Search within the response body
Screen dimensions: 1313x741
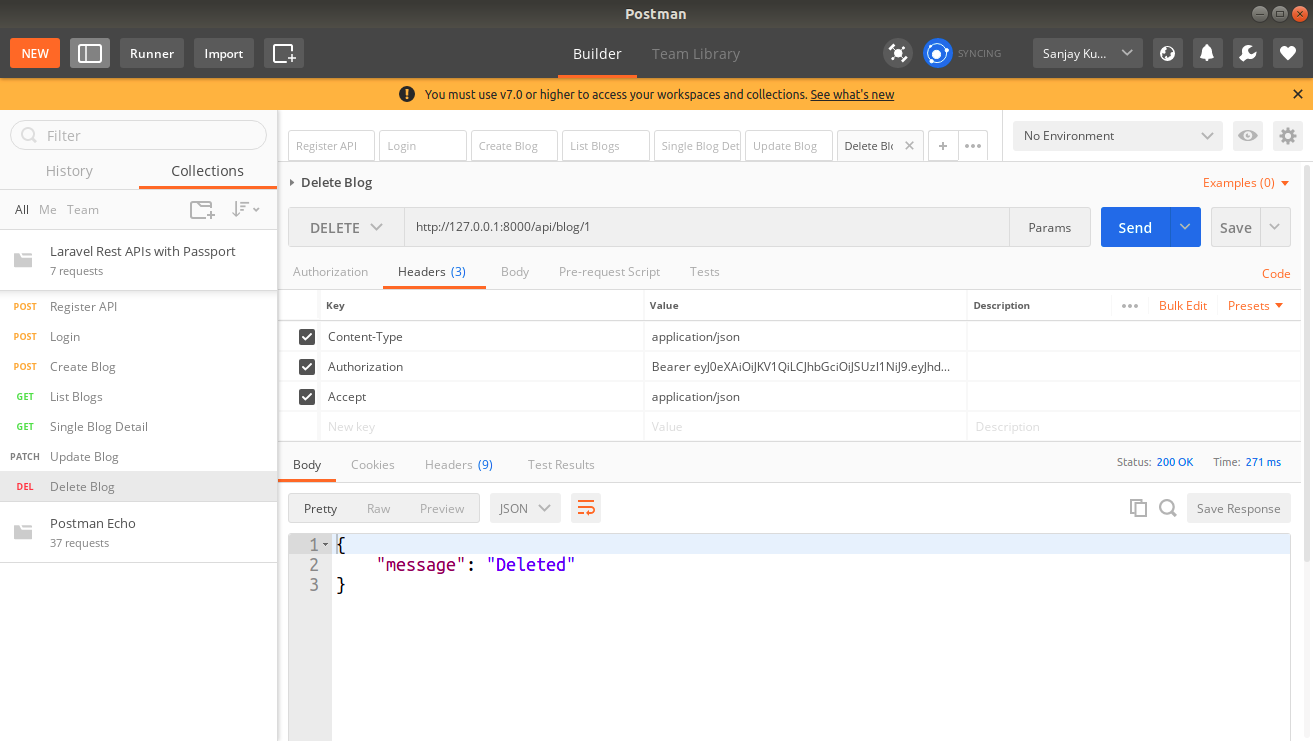(1167, 508)
